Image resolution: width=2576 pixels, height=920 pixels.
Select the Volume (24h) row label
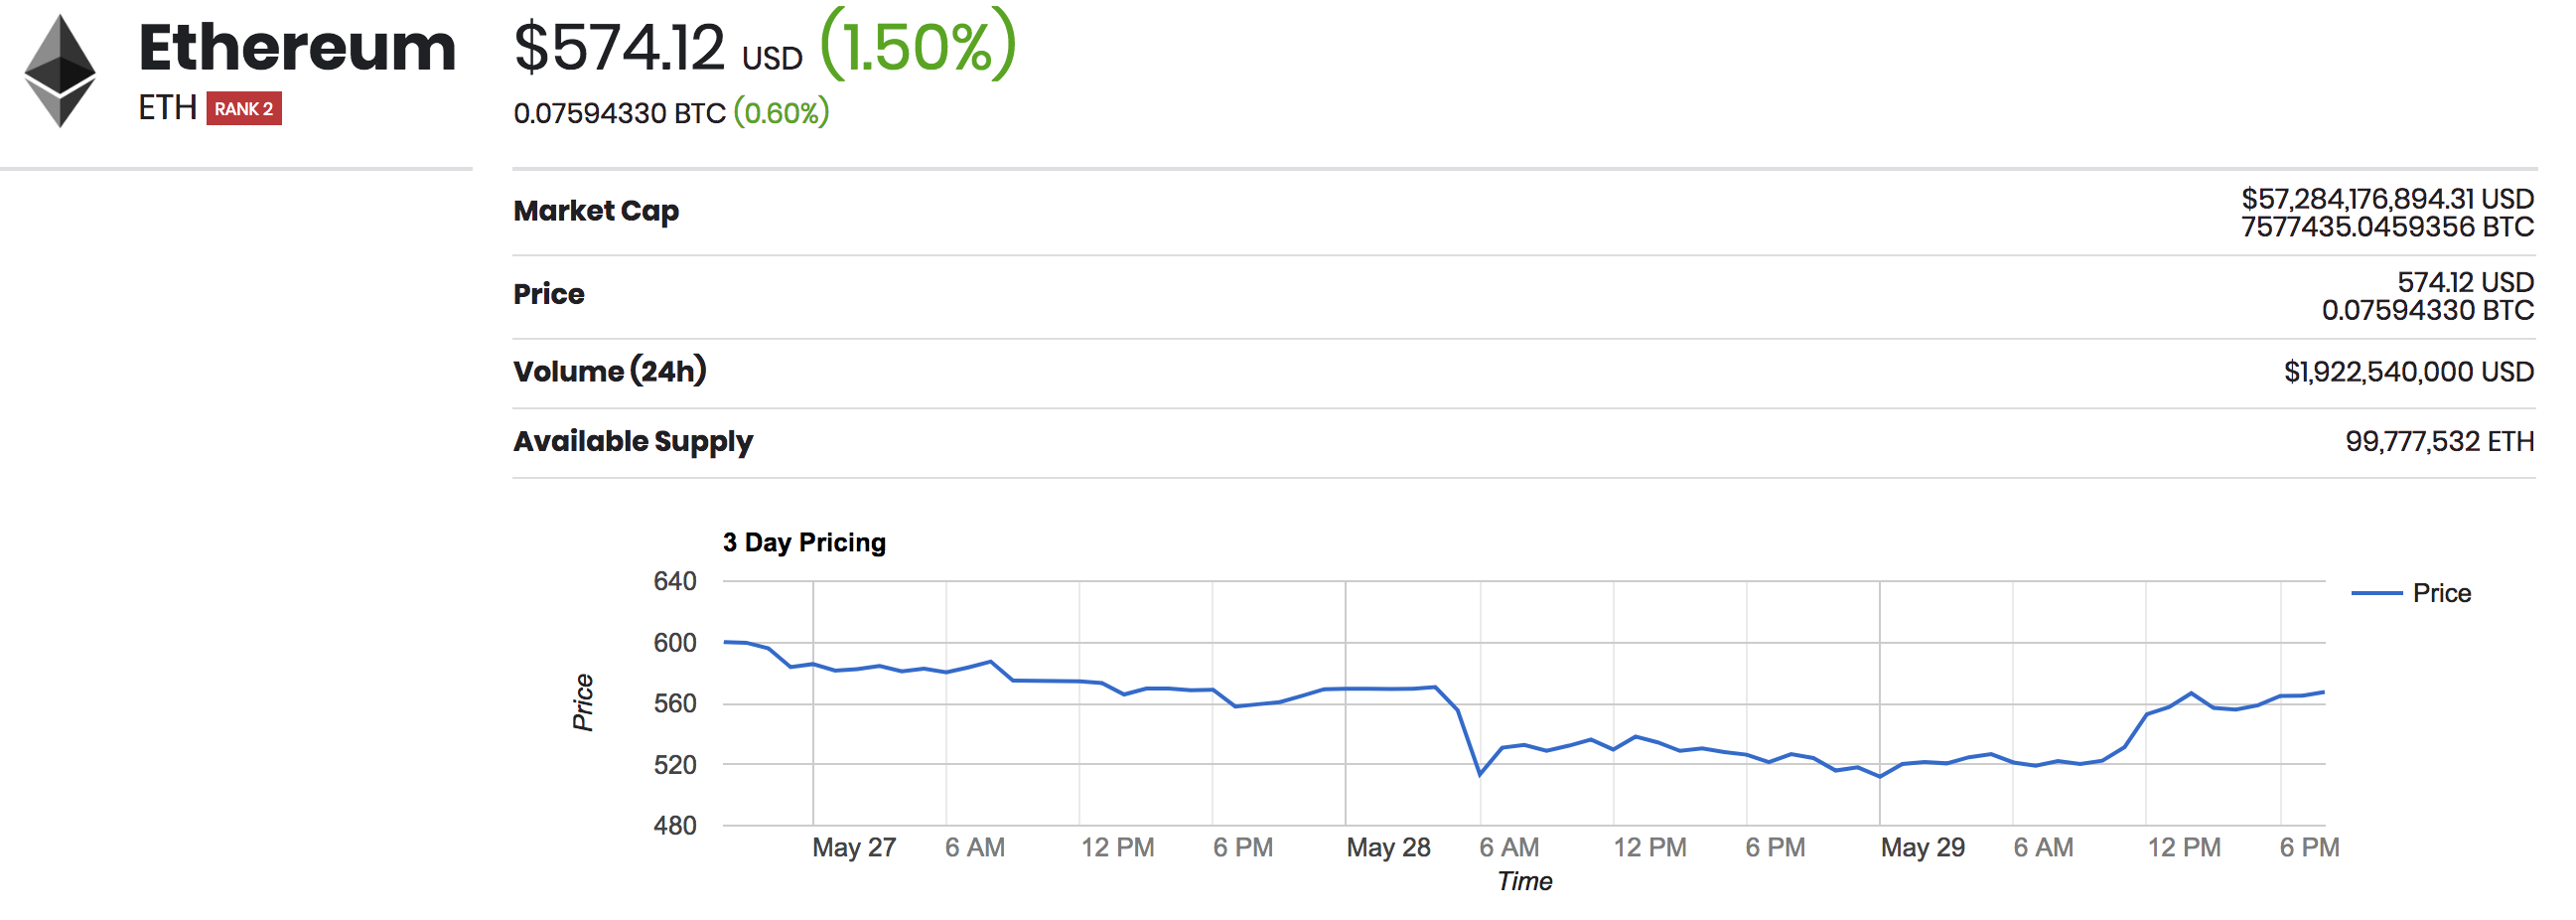coord(610,371)
